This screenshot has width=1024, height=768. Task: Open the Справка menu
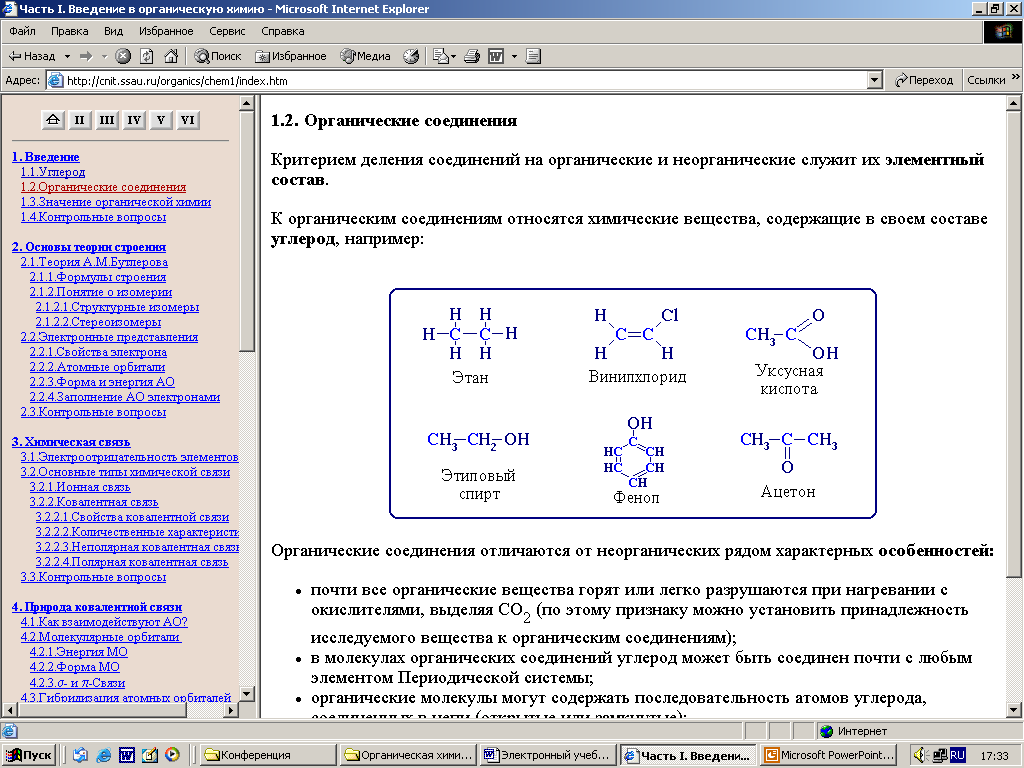[283, 31]
